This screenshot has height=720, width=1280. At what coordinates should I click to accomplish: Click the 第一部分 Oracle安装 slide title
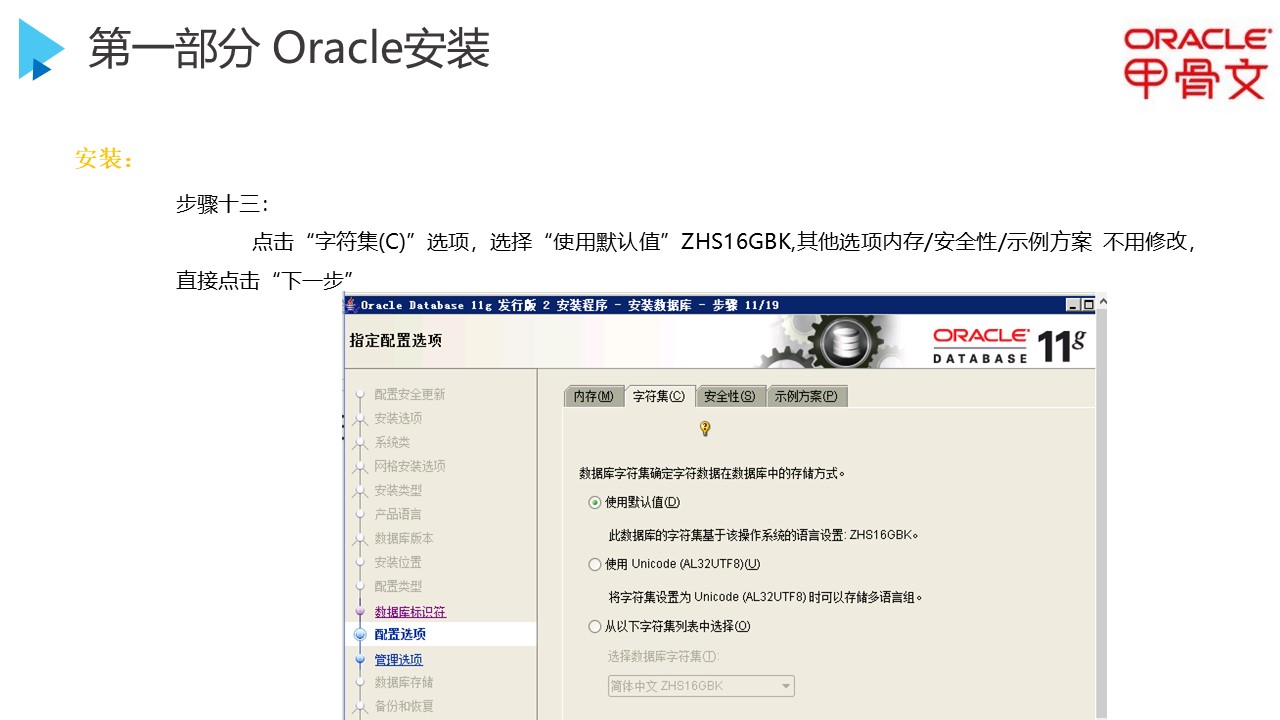(289, 48)
